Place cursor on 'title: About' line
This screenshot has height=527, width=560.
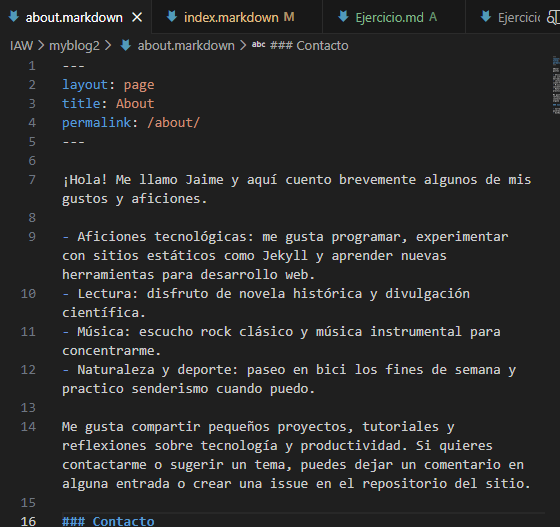[108, 104]
